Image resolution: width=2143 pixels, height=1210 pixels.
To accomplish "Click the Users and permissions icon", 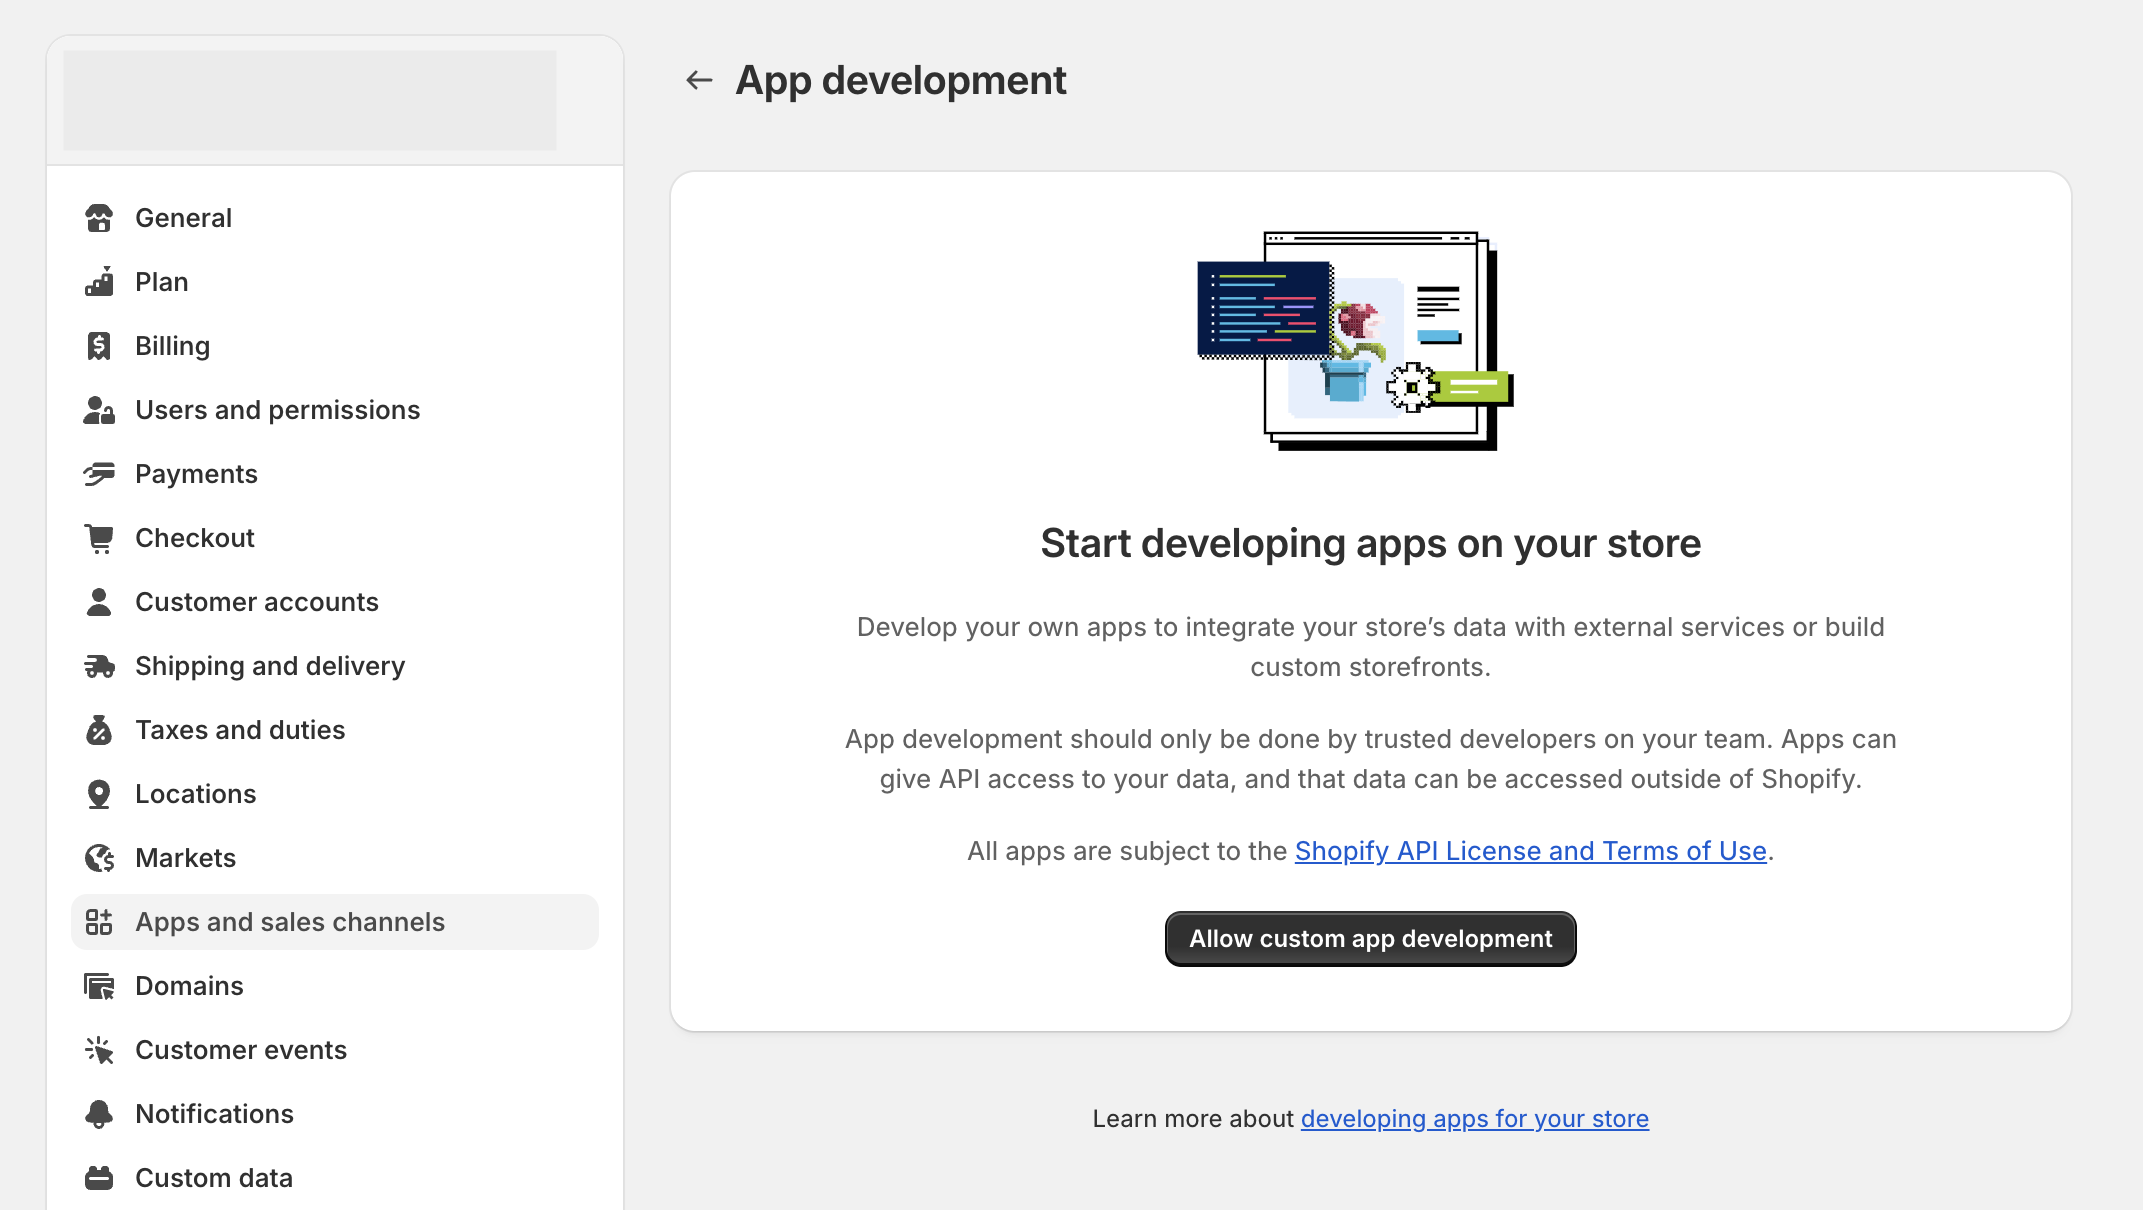I will coord(99,410).
